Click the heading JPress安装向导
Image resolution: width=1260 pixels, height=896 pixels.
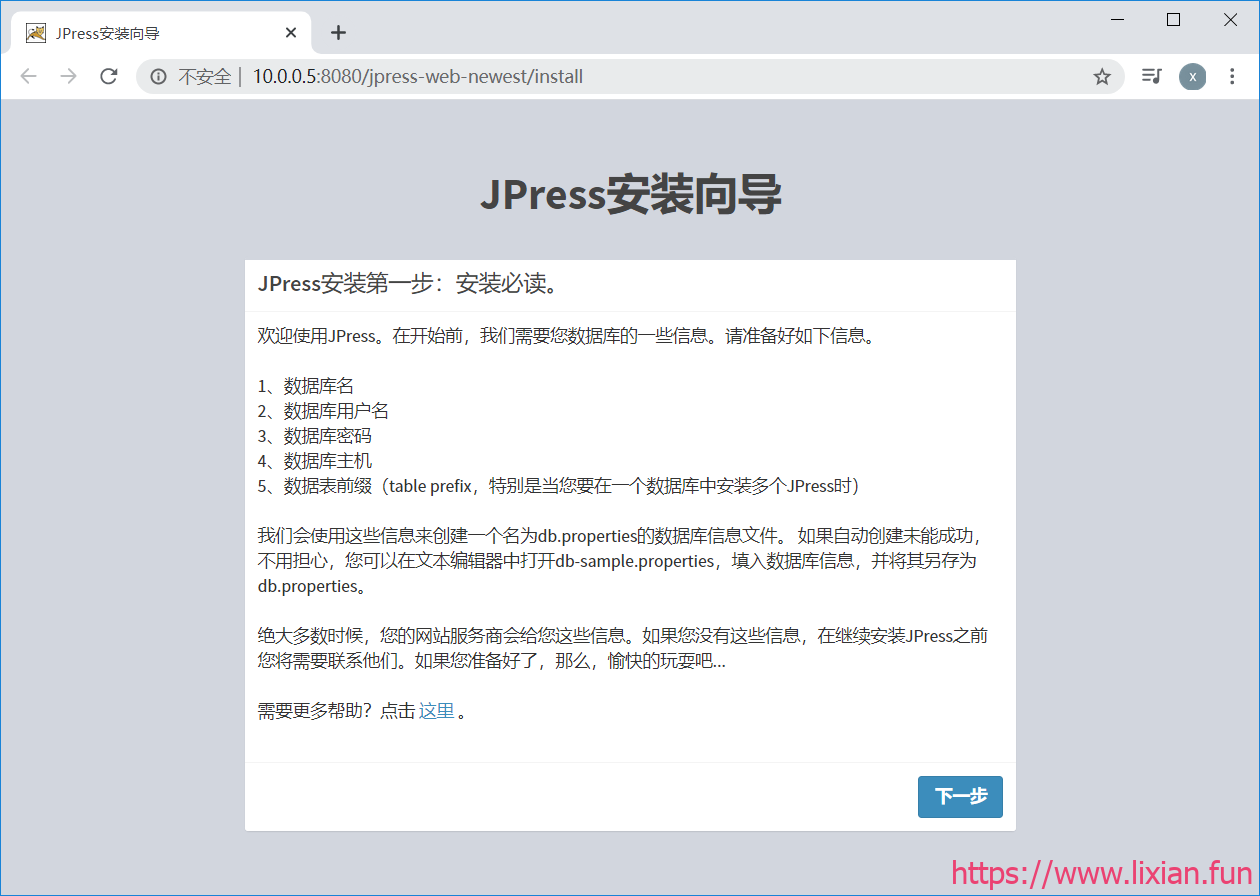[630, 194]
